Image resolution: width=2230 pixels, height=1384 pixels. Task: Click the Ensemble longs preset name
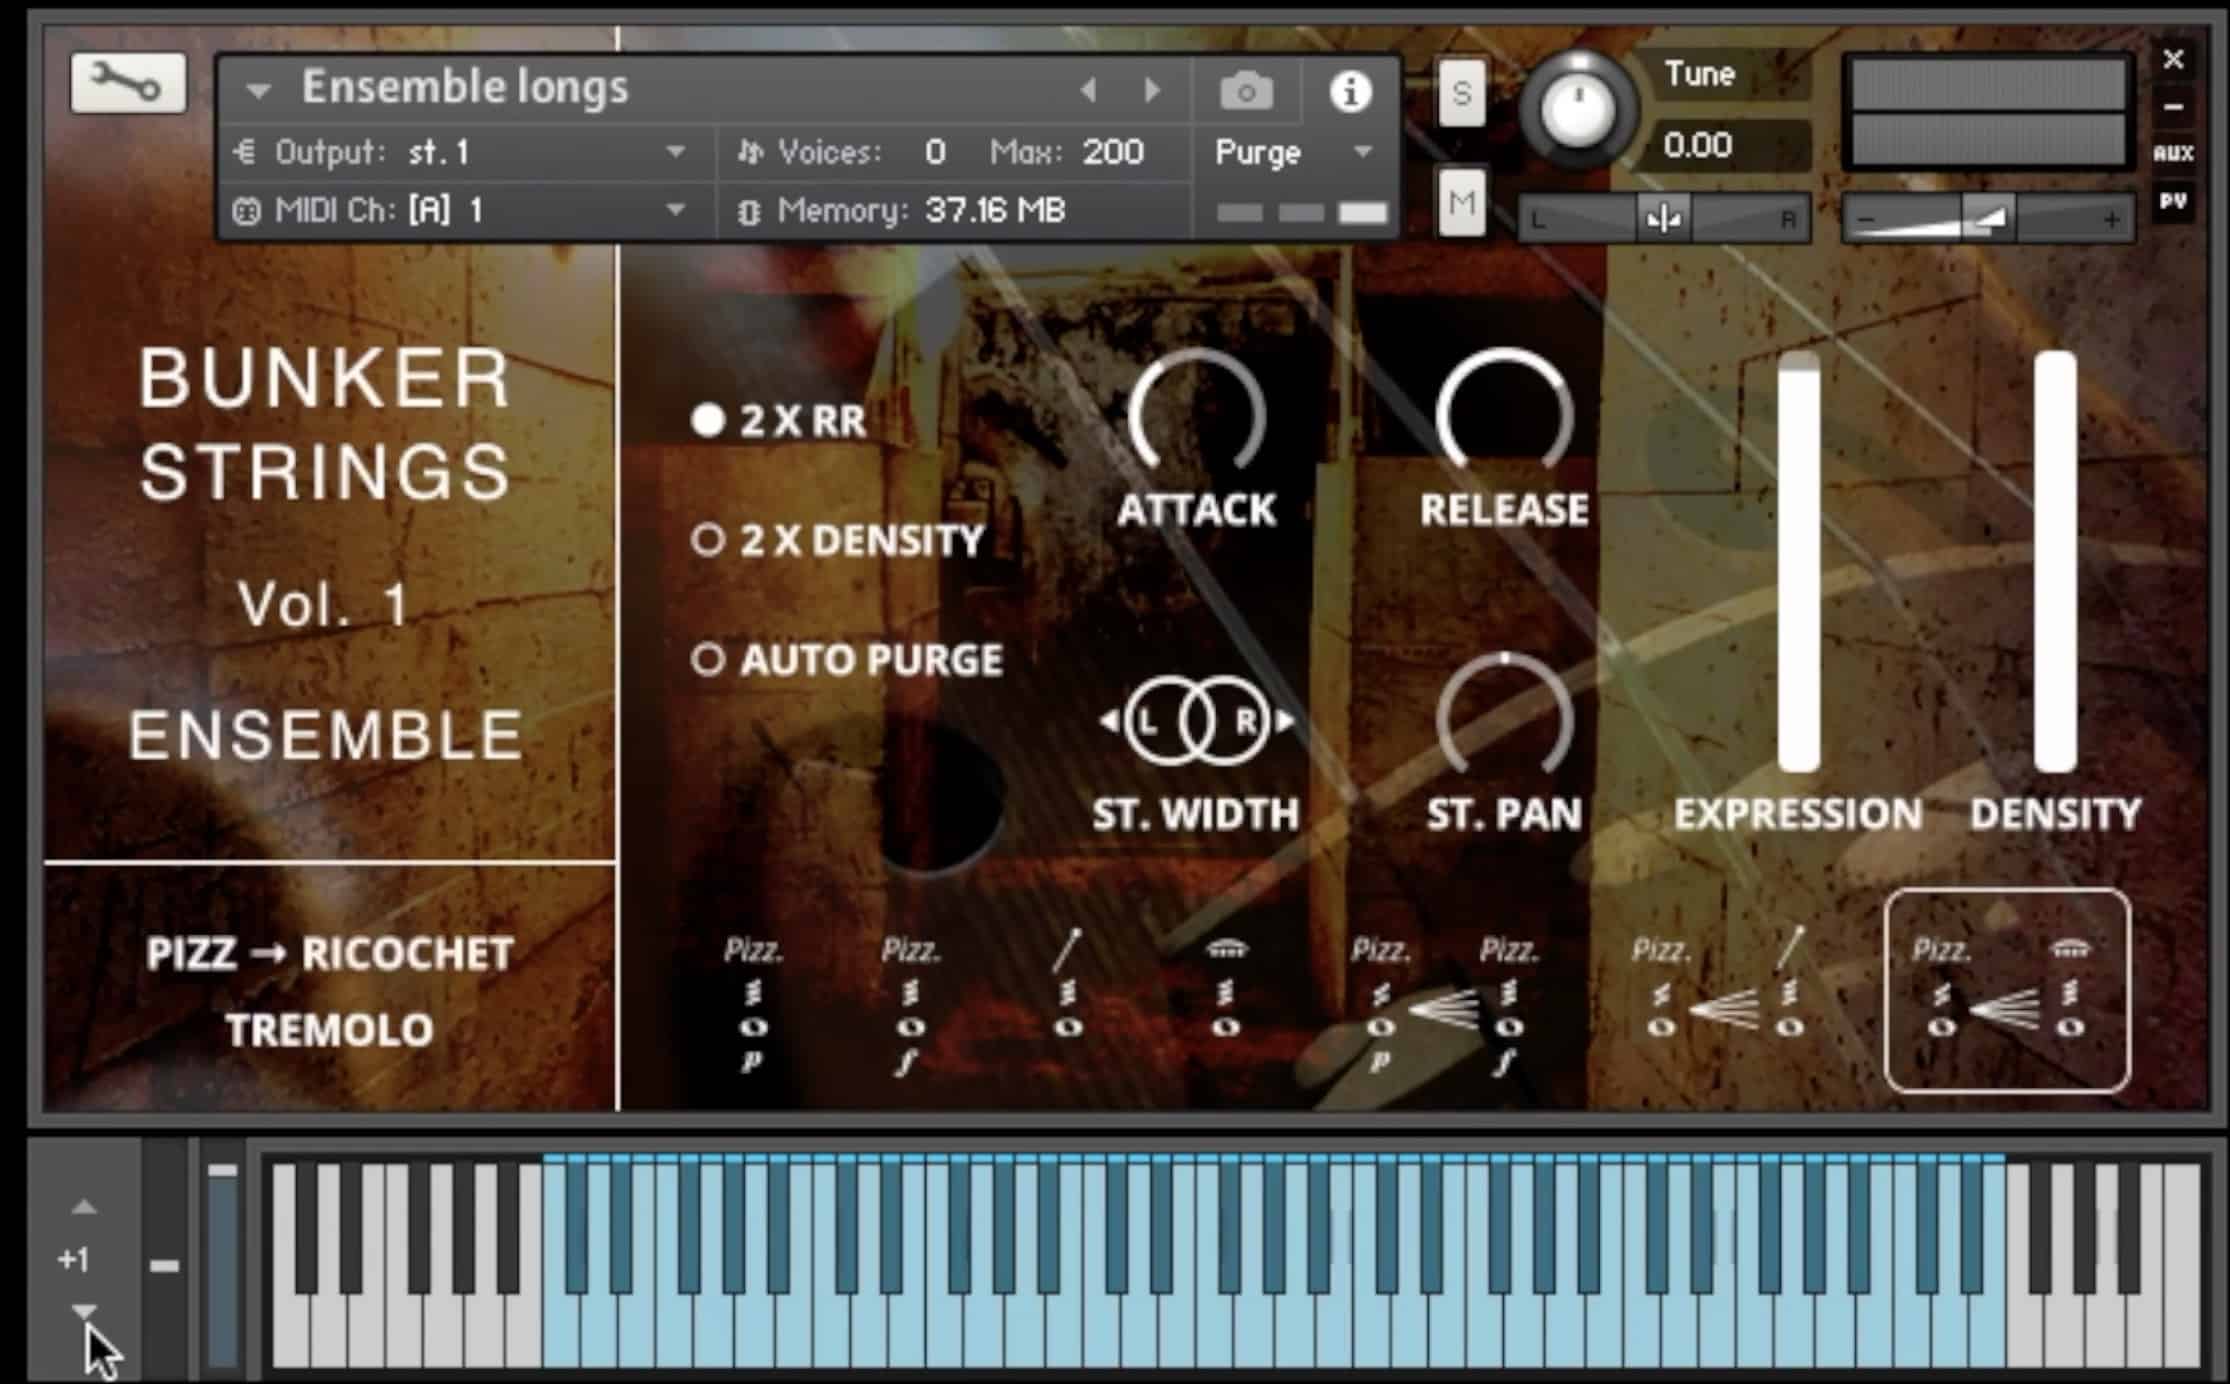pyautogui.click(x=465, y=87)
